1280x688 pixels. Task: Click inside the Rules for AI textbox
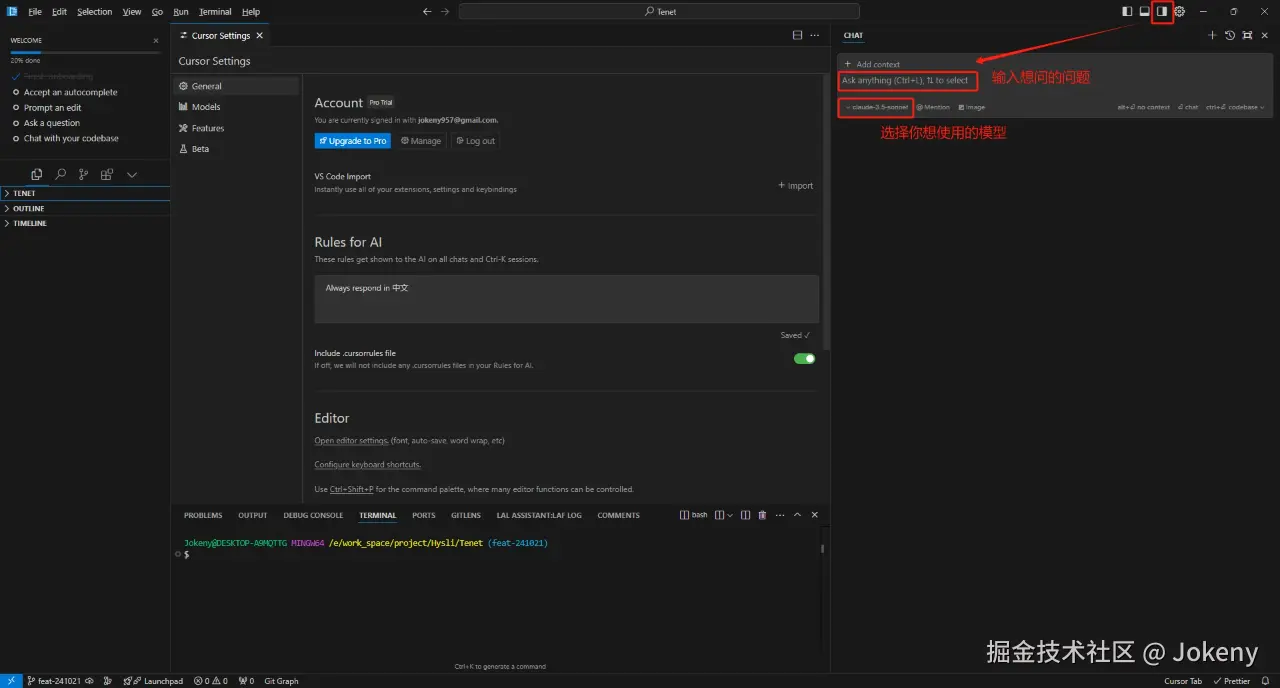pos(566,299)
